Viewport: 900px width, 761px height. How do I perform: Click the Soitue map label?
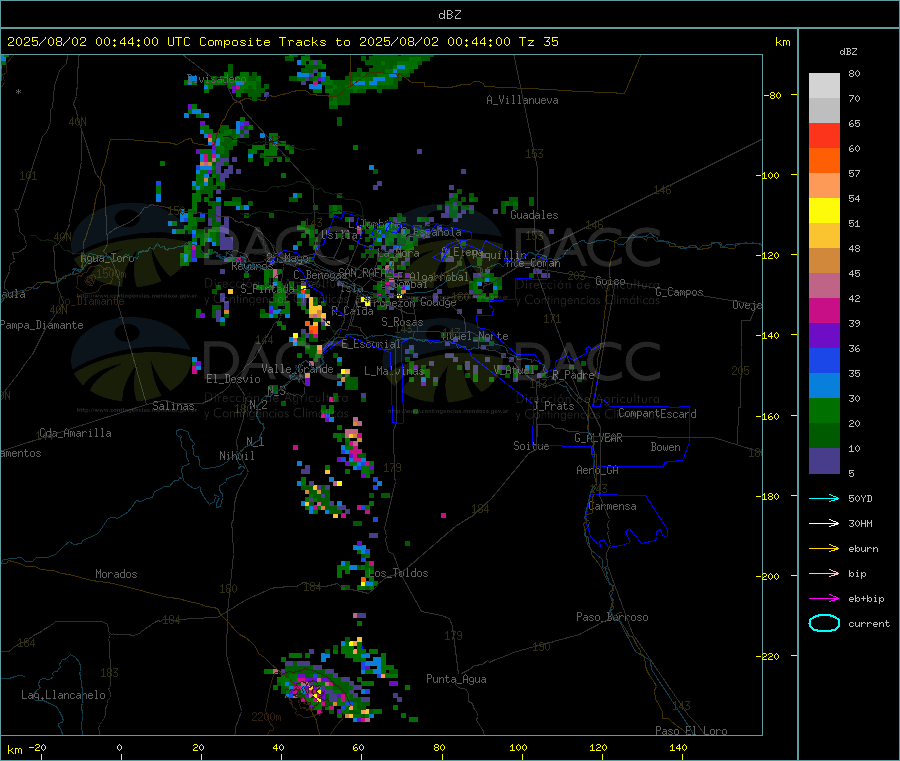click(x=531, y=446)
